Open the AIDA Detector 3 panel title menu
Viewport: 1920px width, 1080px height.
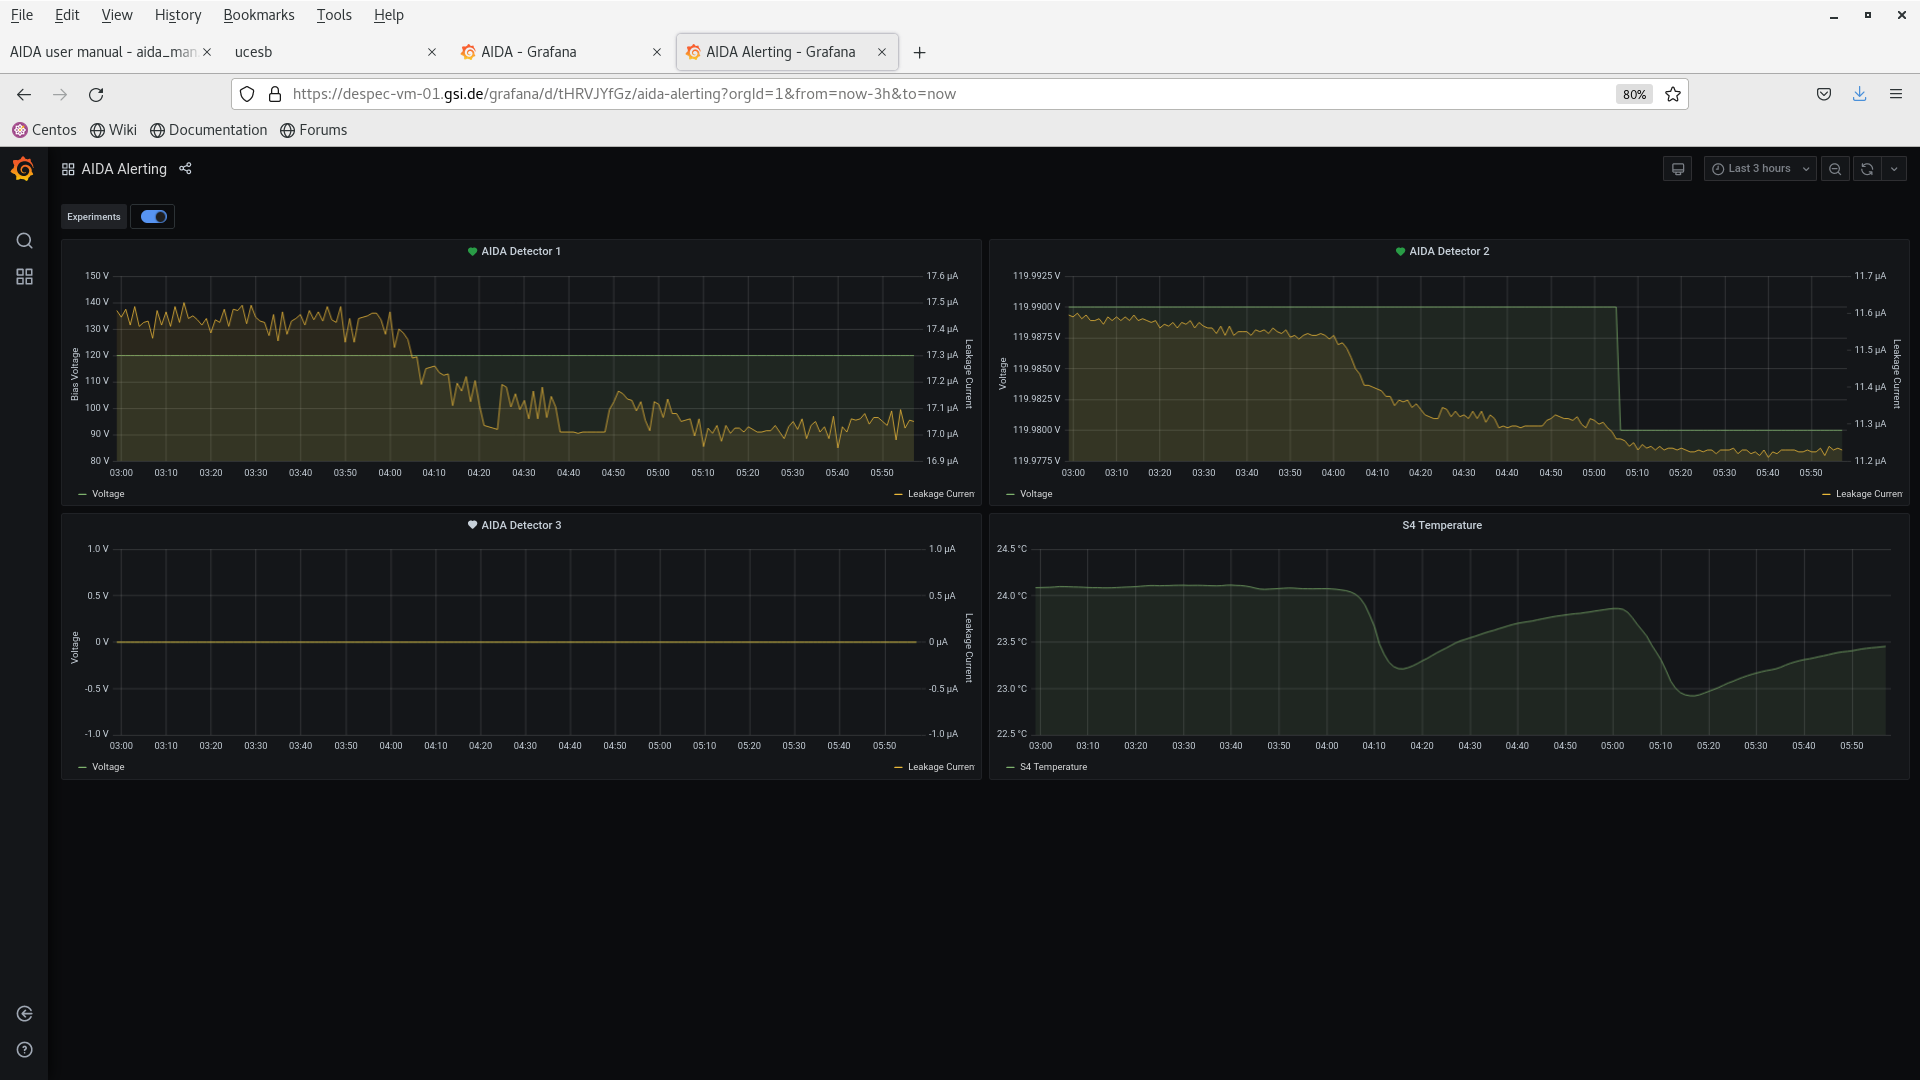point(521,525)
